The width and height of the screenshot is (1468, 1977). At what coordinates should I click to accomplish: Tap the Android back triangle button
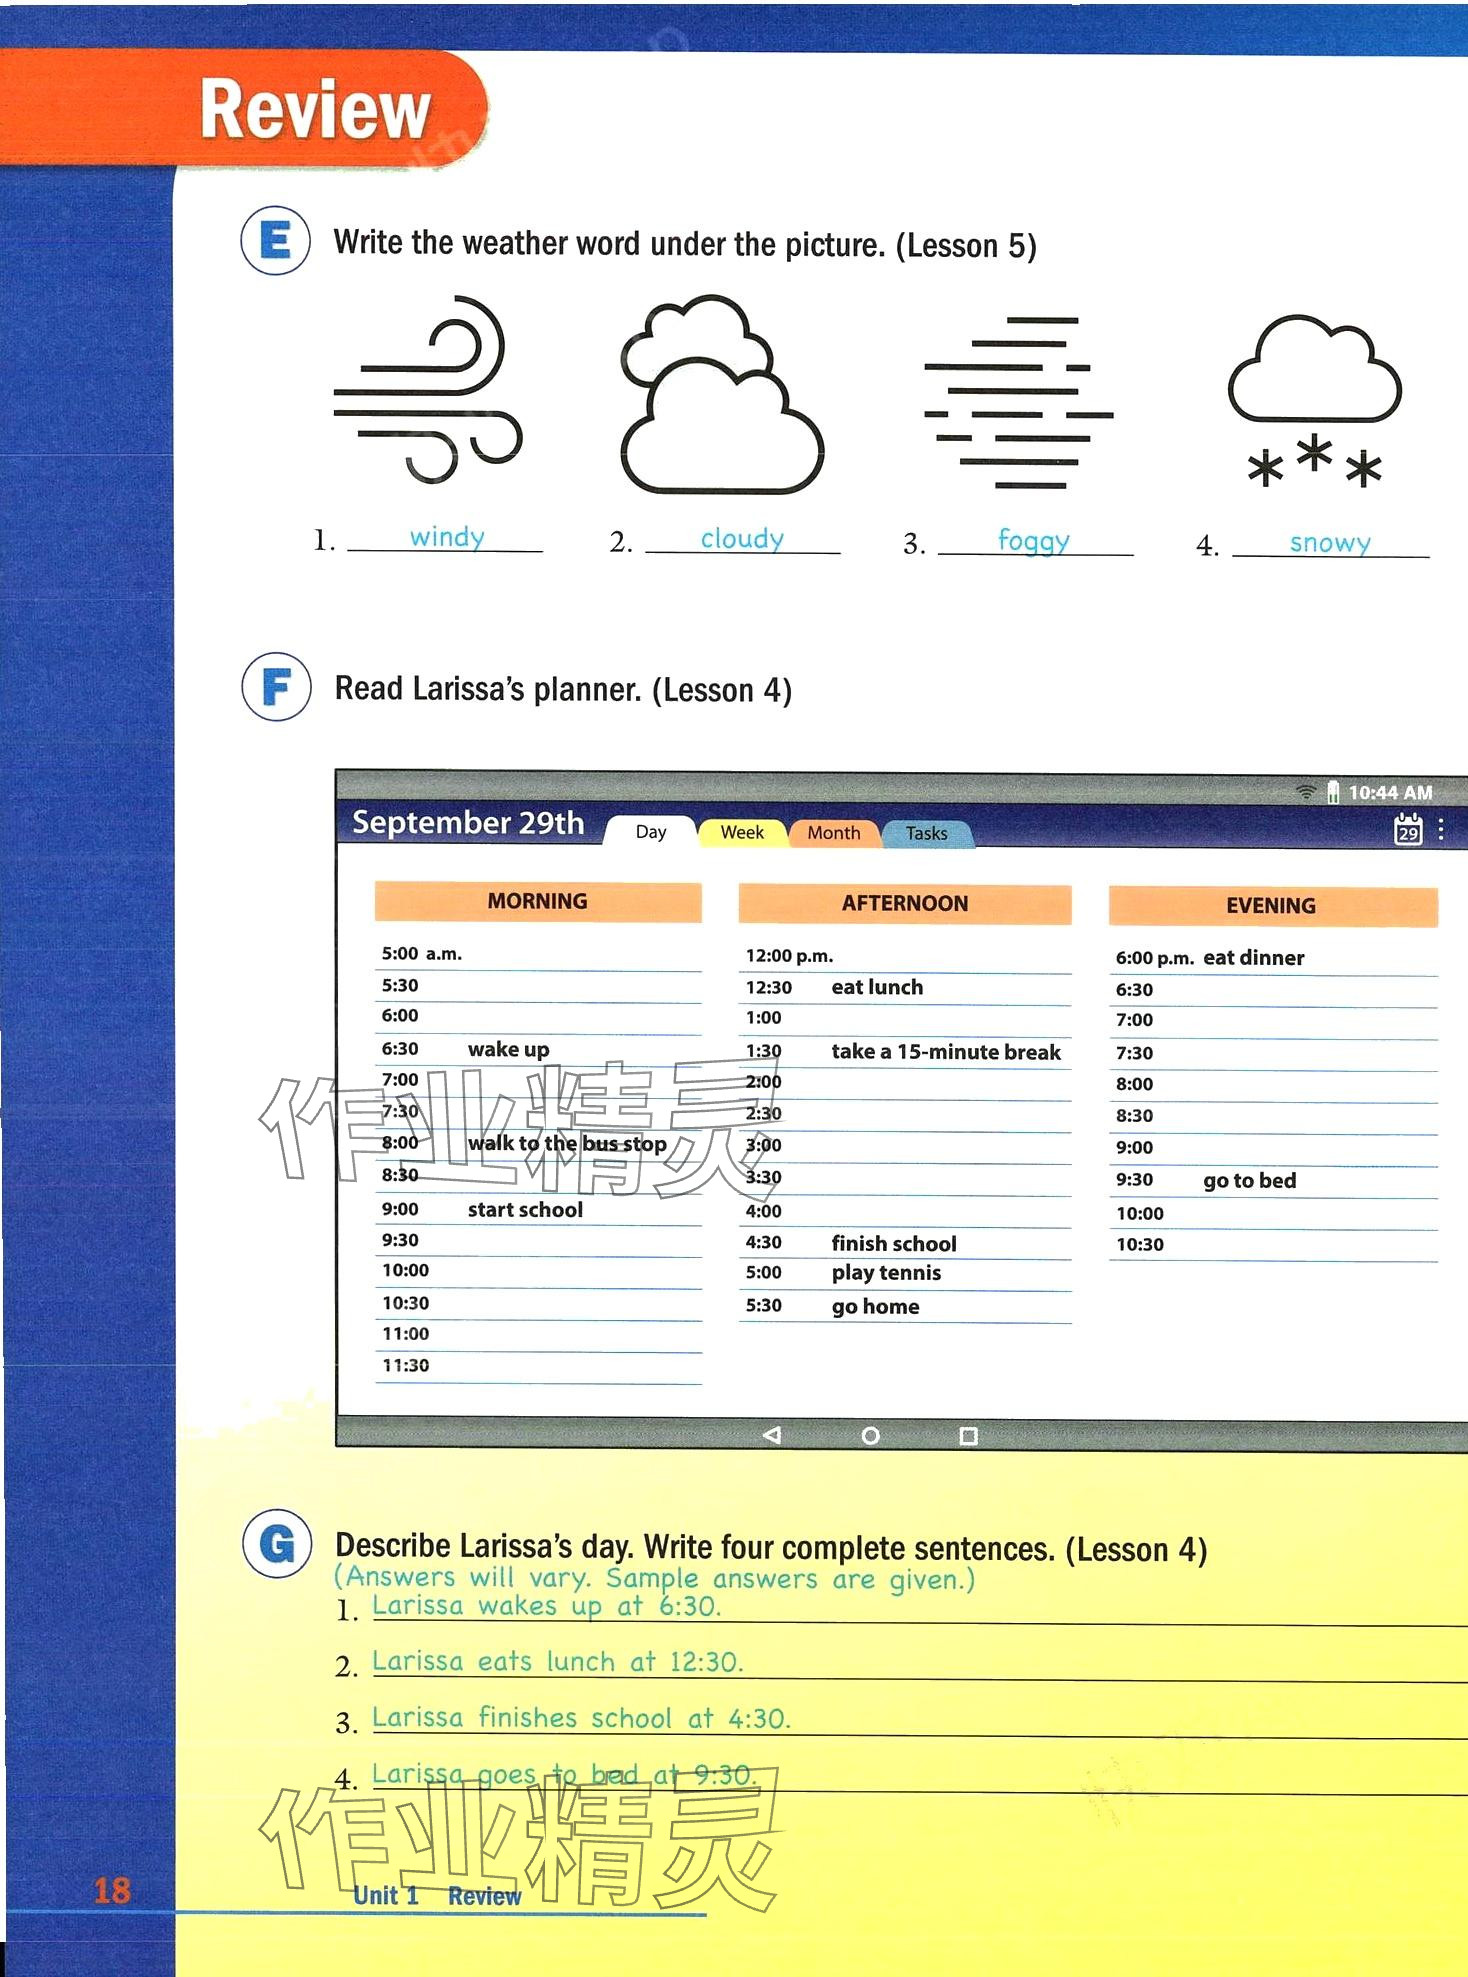click(771, 1435)
